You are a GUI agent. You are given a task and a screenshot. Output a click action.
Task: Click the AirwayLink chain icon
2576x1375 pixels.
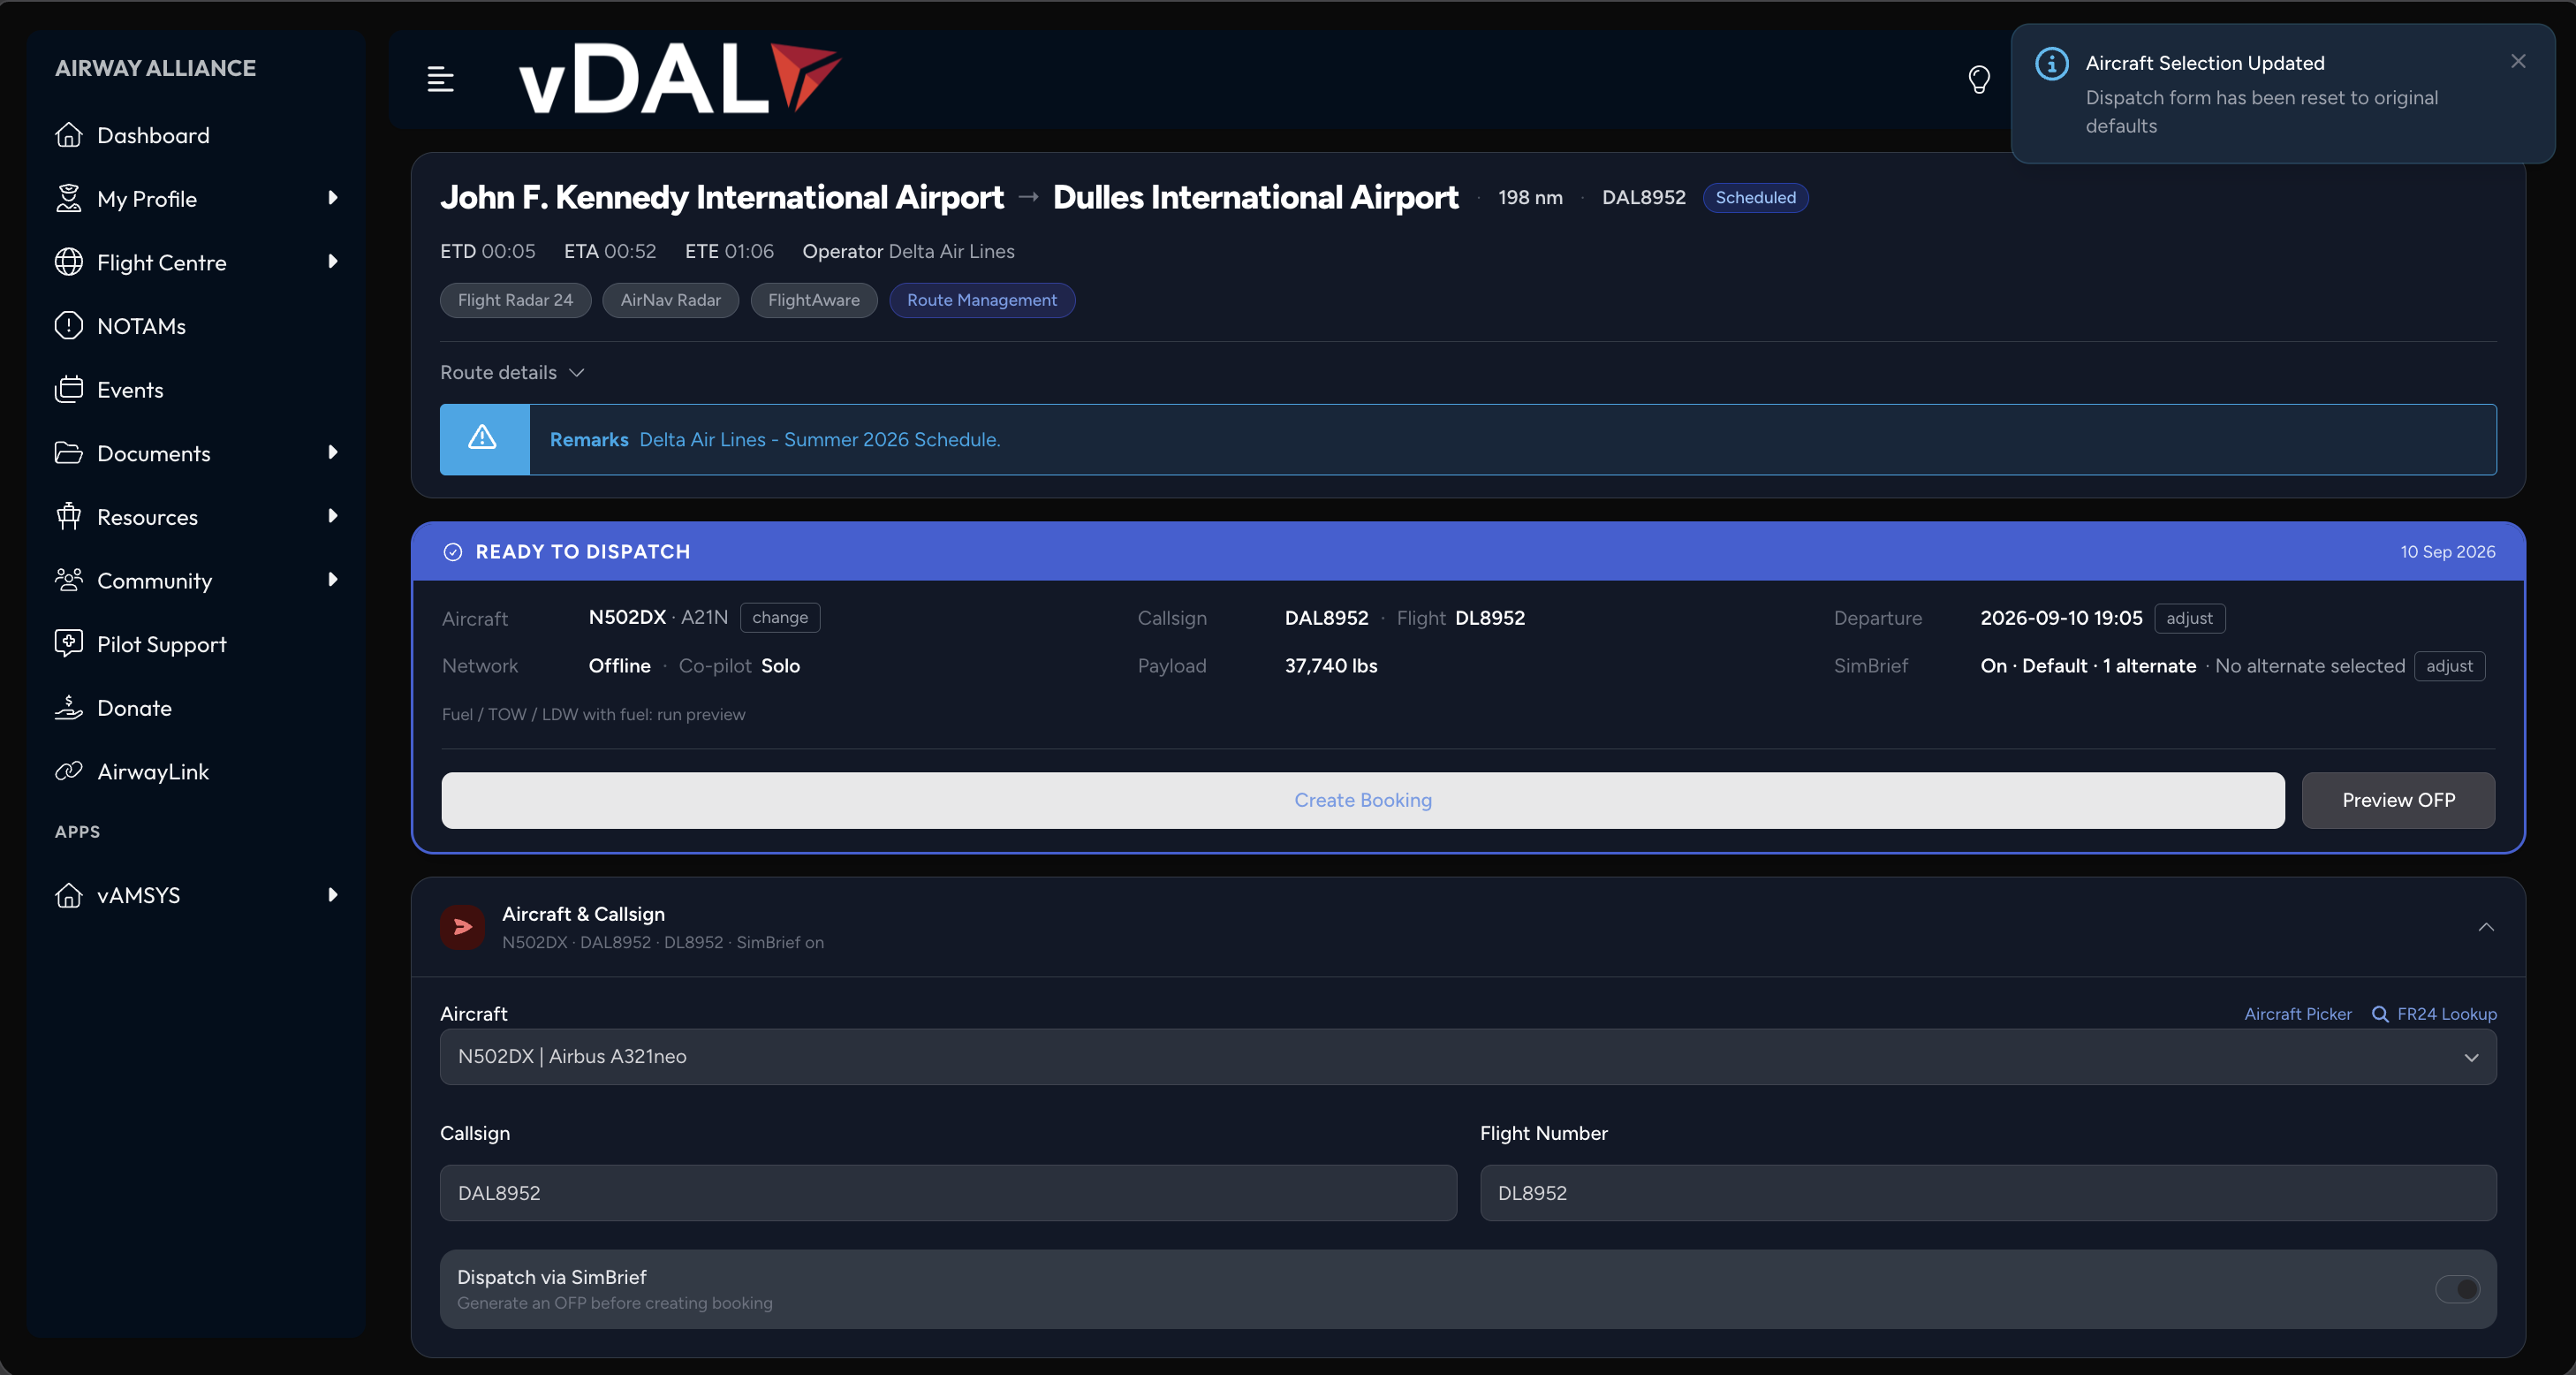(68, 771)
